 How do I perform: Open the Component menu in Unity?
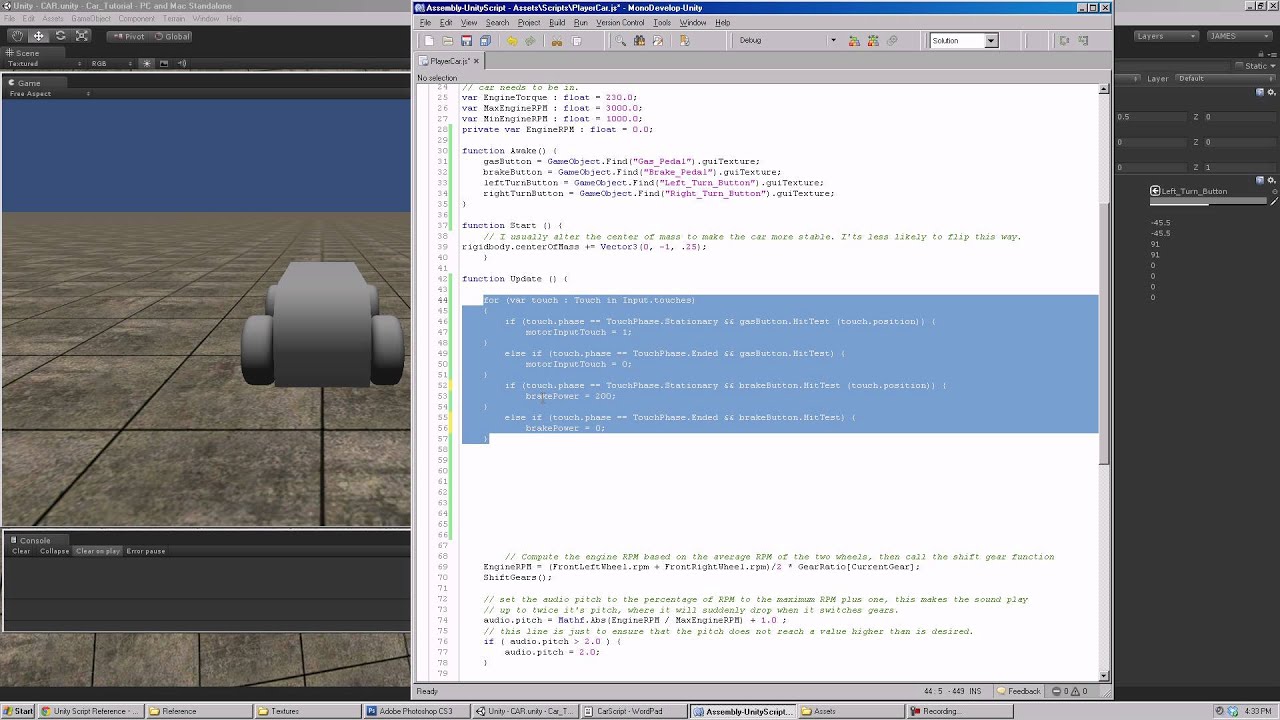137,19
